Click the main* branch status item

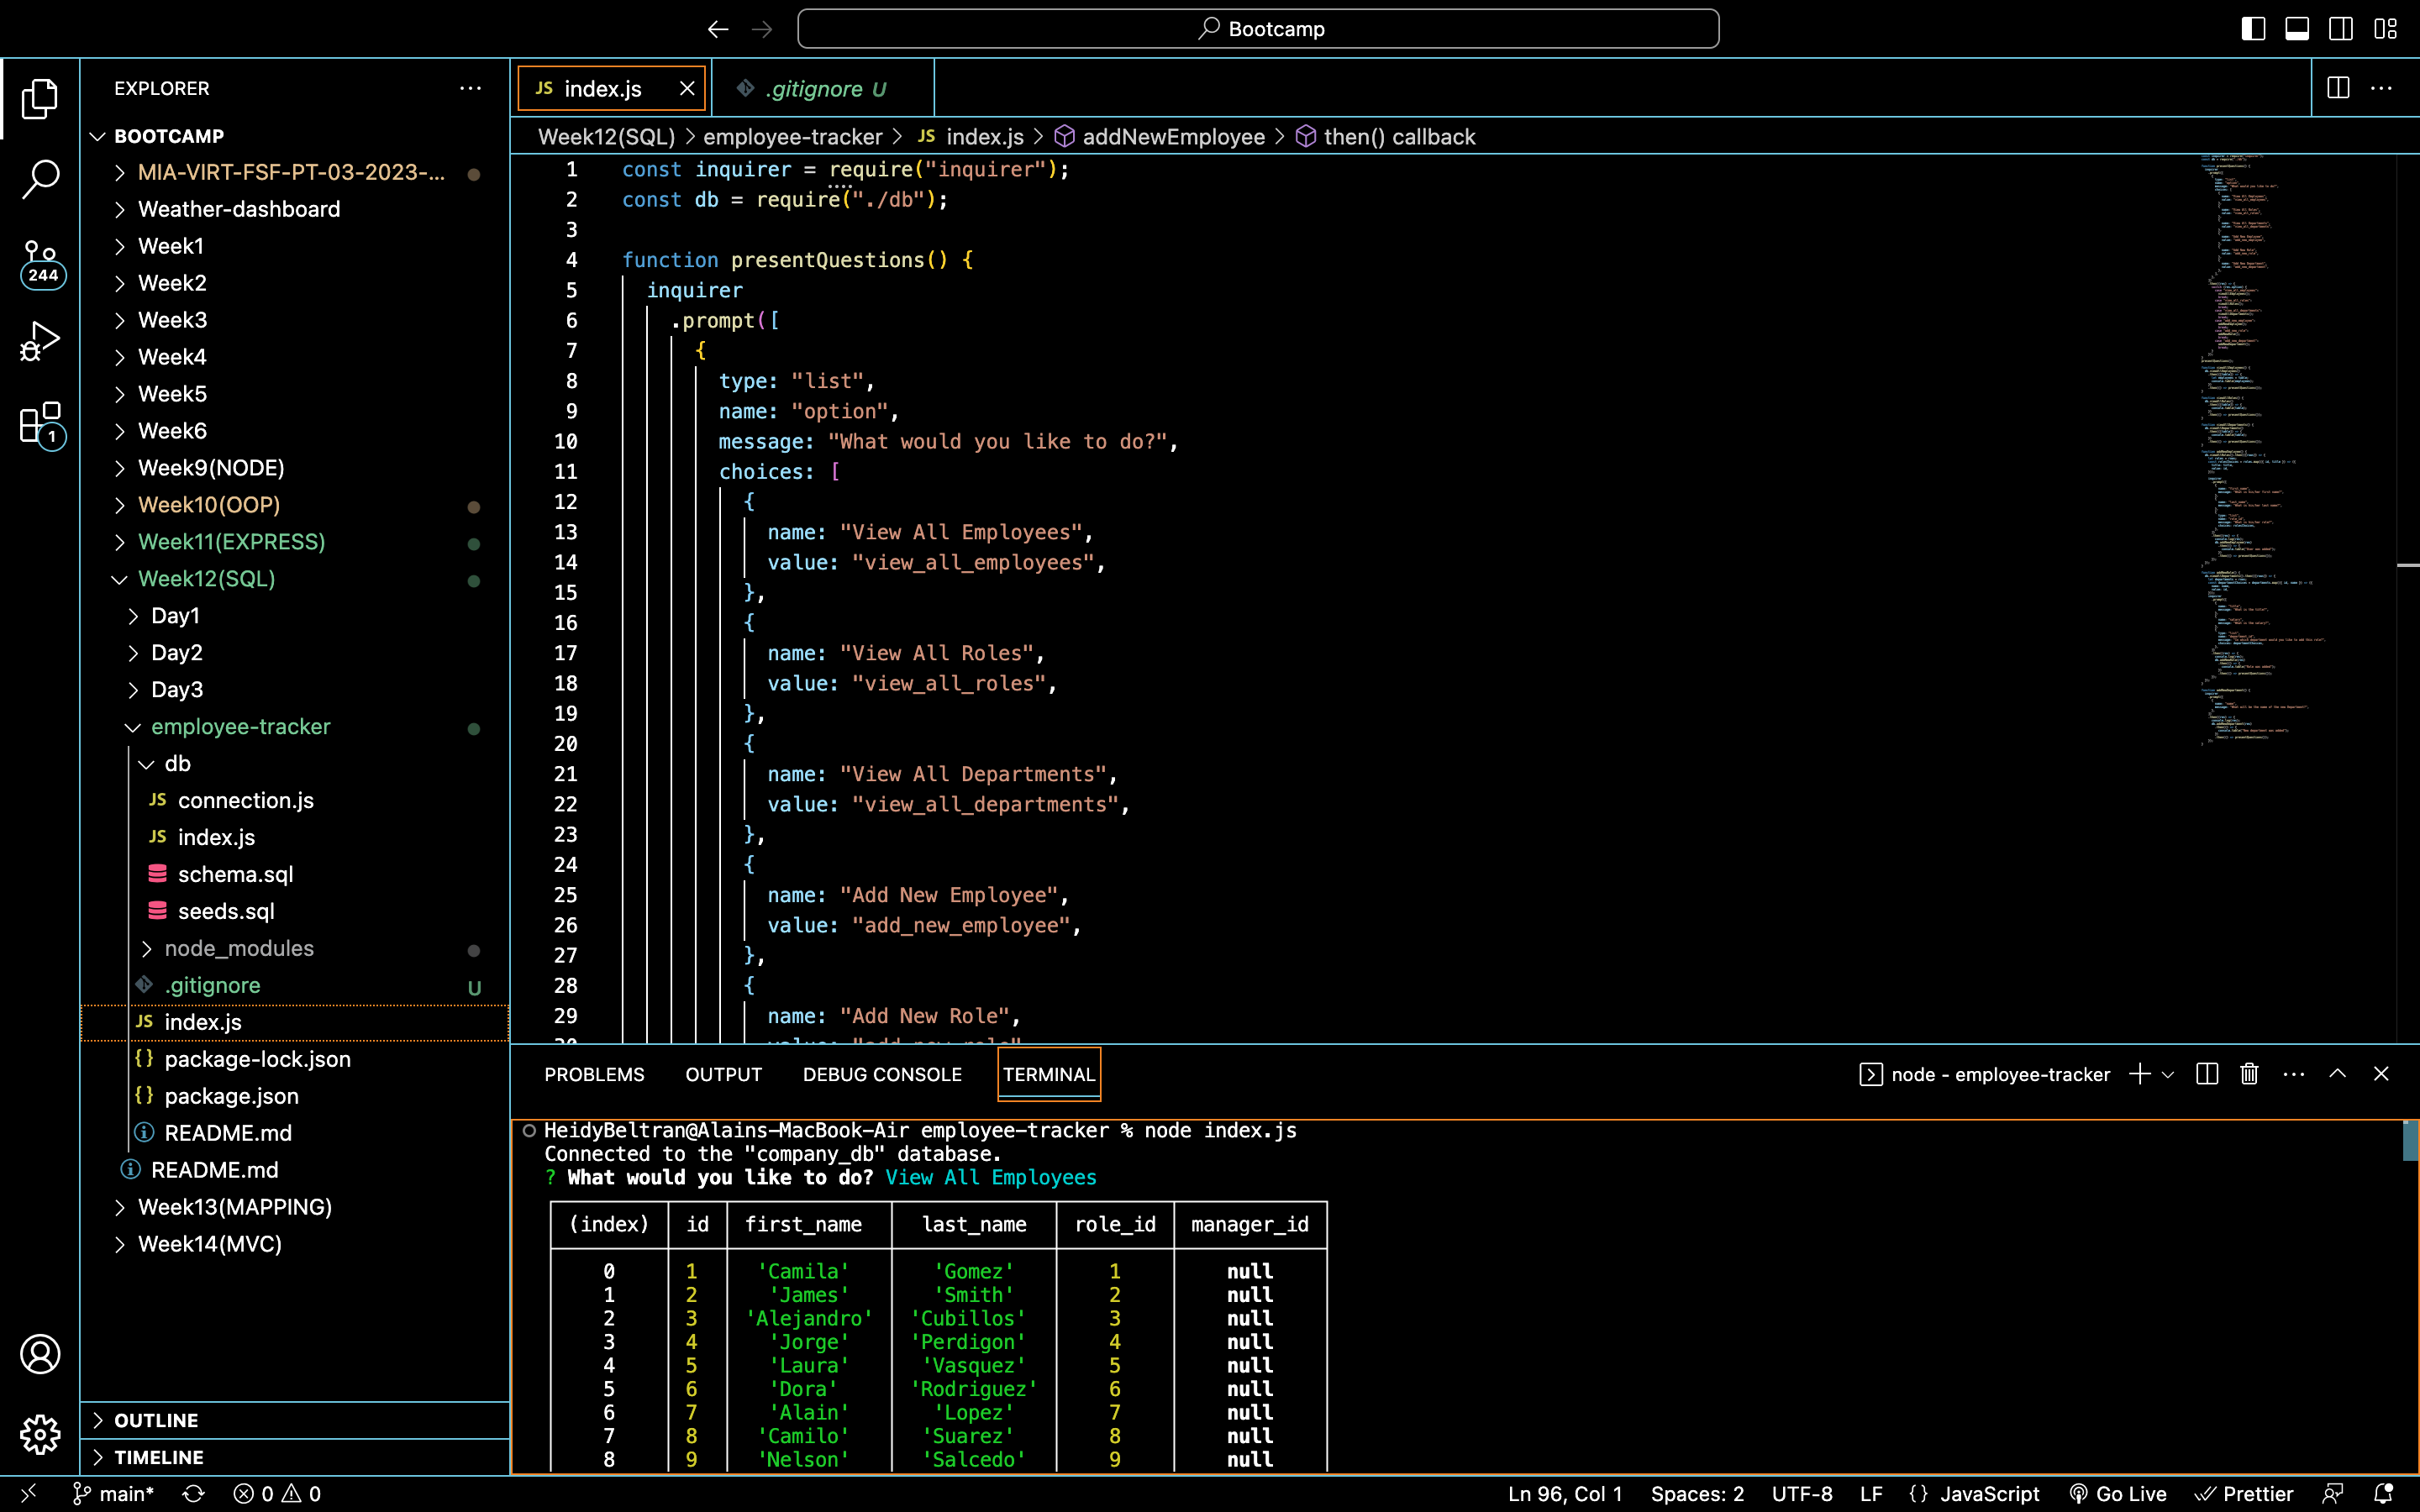click(113, 1493)
